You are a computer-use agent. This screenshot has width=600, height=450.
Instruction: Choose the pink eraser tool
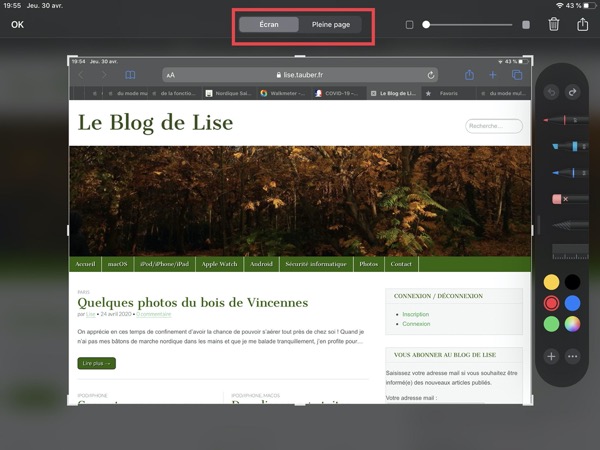click(x=562, y=199)
